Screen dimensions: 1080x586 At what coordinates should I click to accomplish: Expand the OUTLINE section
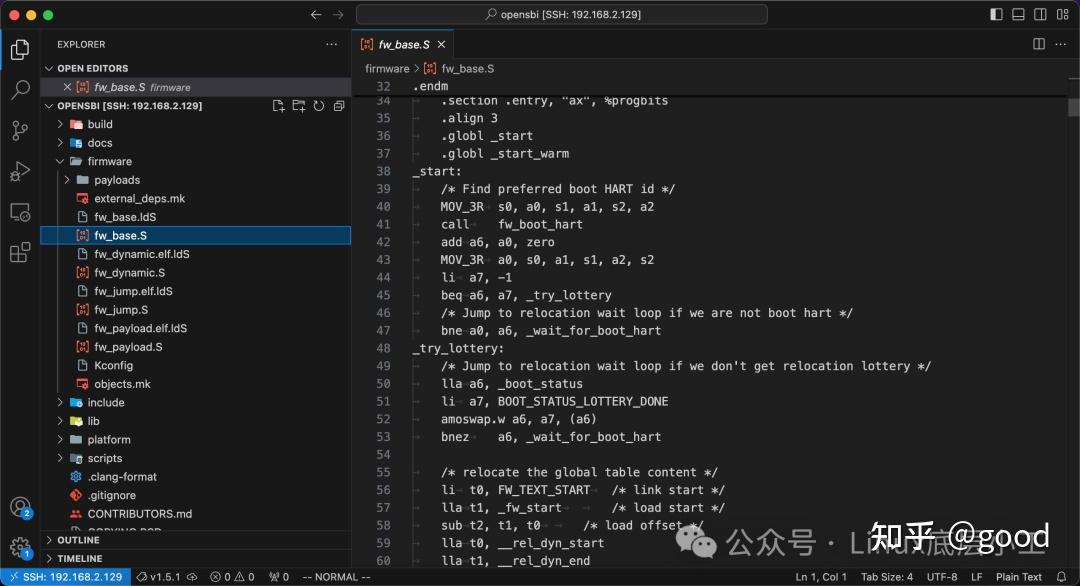point(80,540)
